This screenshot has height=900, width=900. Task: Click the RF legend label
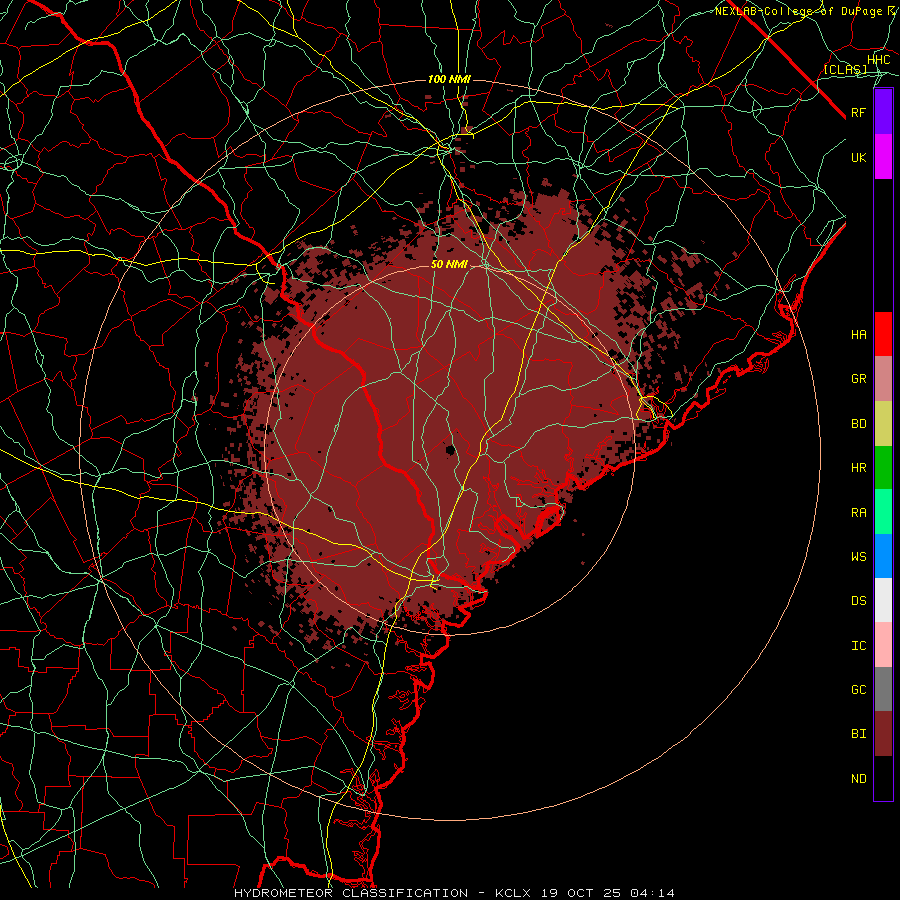click(858, 112)
